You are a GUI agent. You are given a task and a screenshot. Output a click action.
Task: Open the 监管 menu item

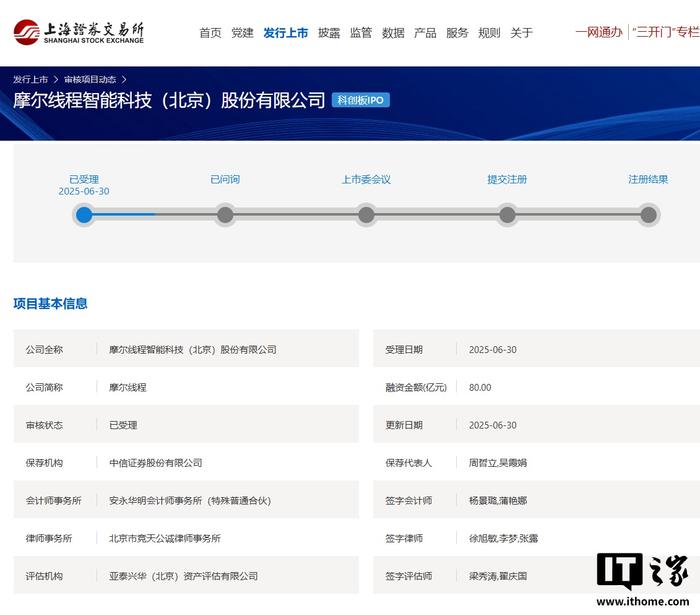coord(361,33)
